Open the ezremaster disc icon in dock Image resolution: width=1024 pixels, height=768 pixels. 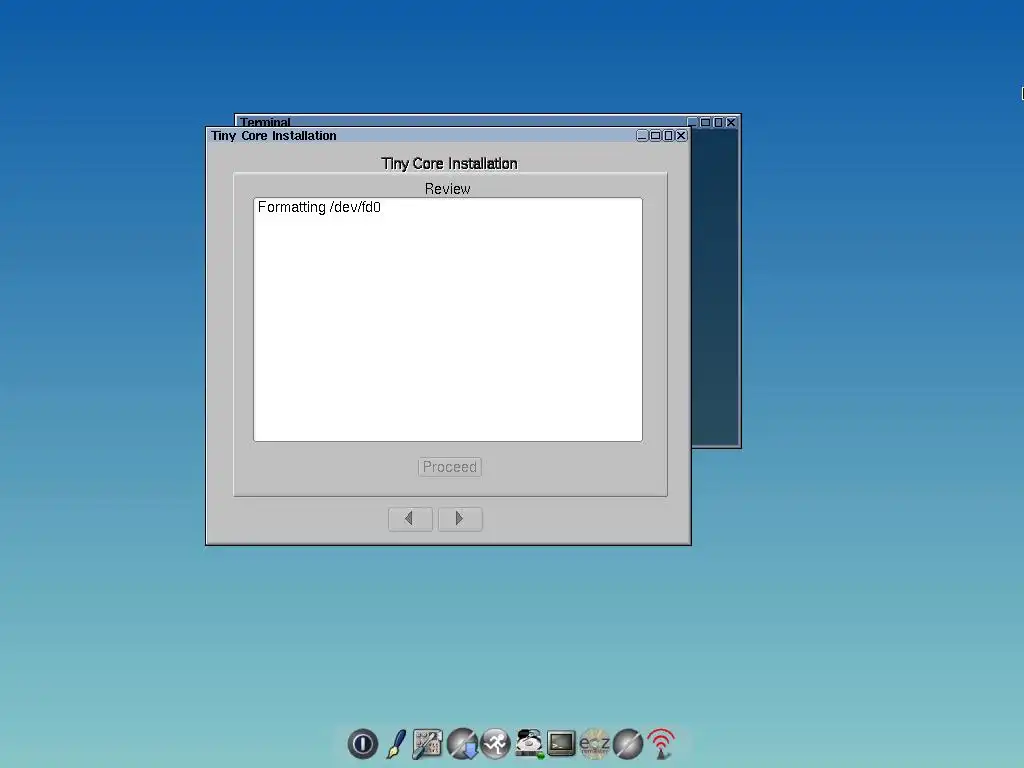(594, 744)
